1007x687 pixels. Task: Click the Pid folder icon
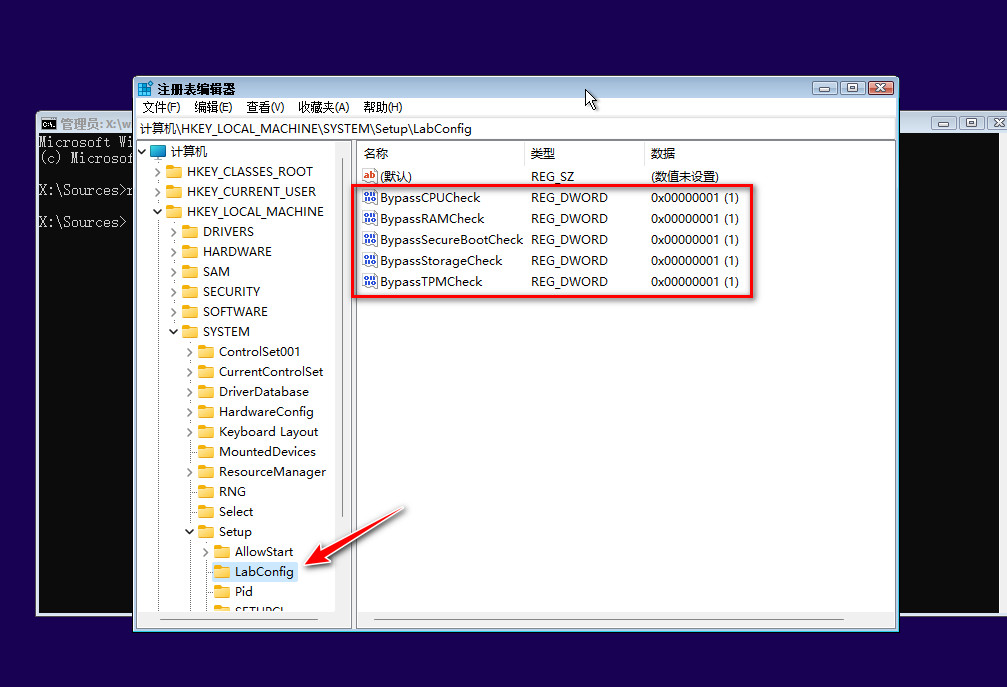tap(222, 591)
